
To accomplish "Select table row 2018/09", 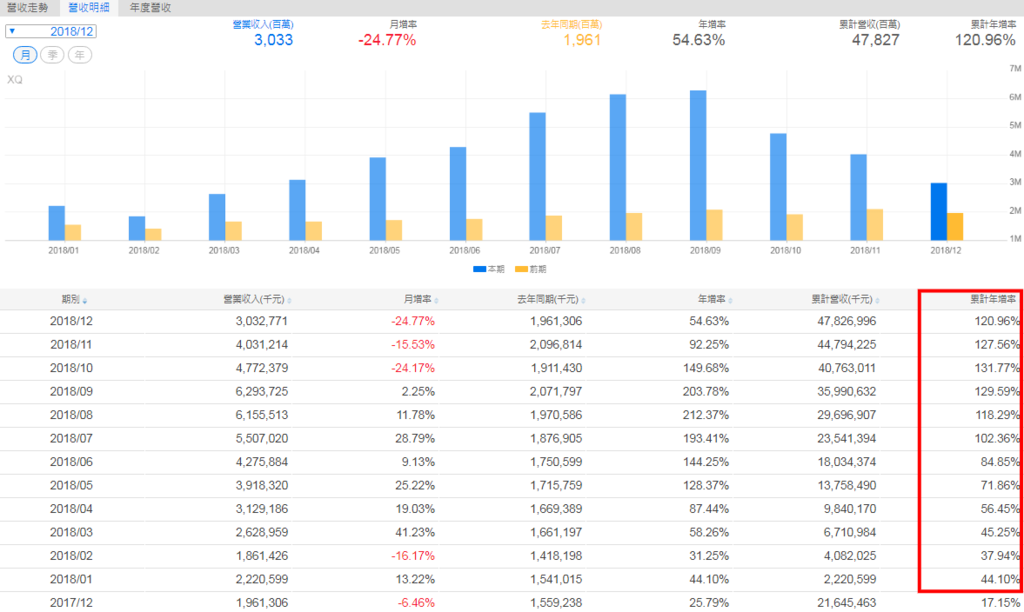I will tap(512, 392).
